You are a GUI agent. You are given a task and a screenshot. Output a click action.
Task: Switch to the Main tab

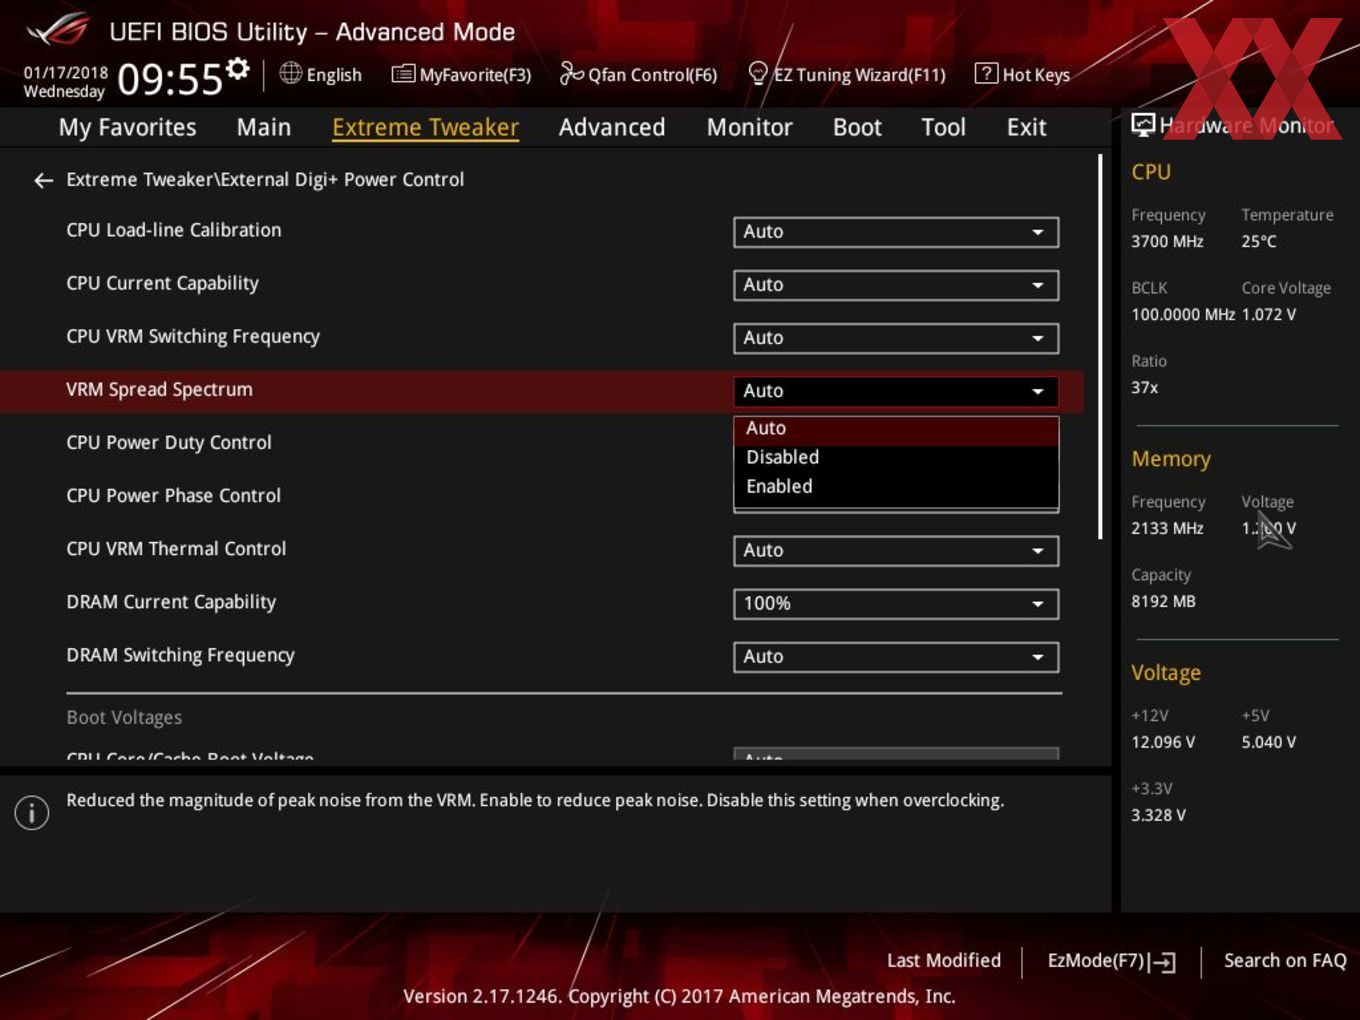264,127
